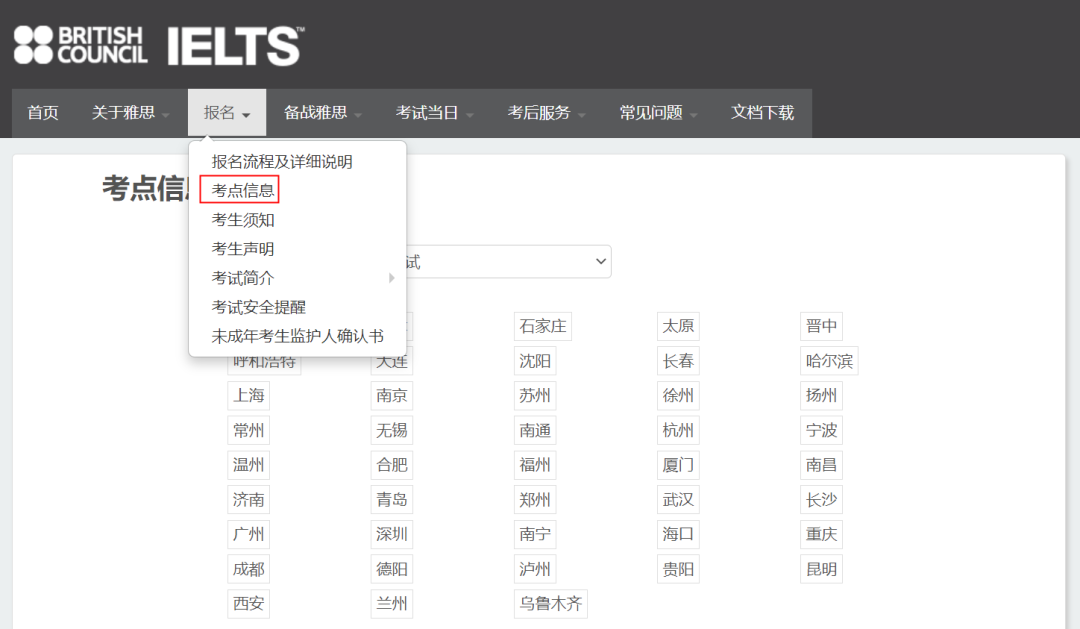
Task: Open the exam type dropdown
Action: click(x=508, y=262)
